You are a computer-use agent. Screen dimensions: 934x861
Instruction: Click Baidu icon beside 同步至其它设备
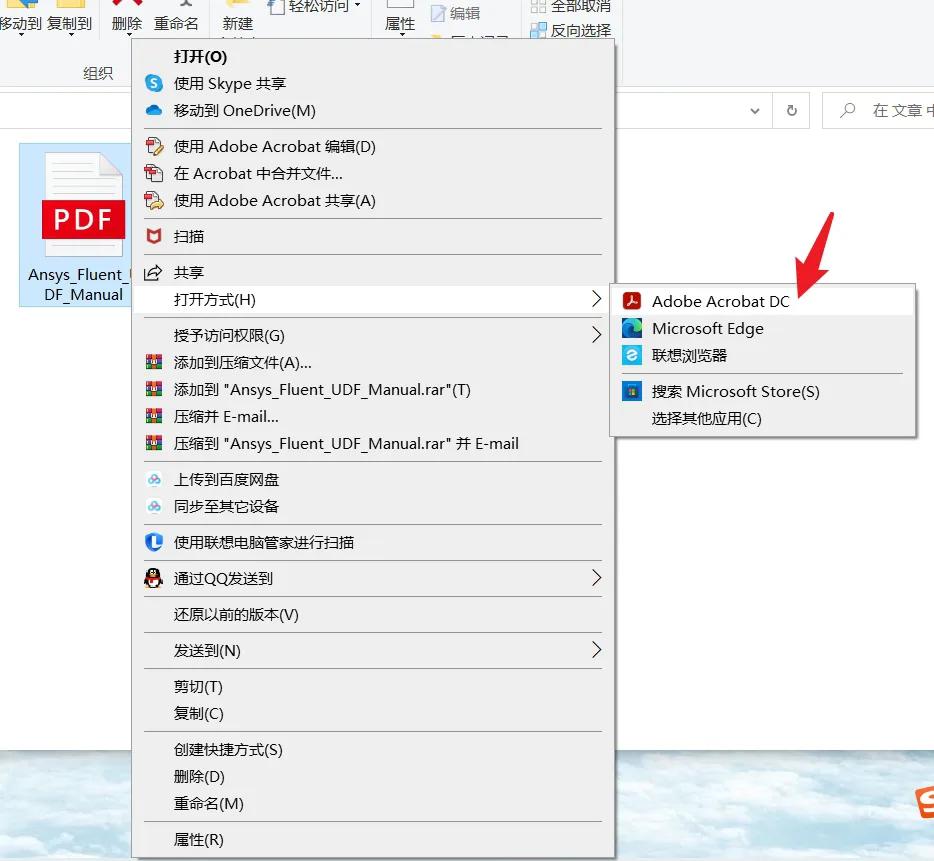pyautogui.click(x=154, y=506)
